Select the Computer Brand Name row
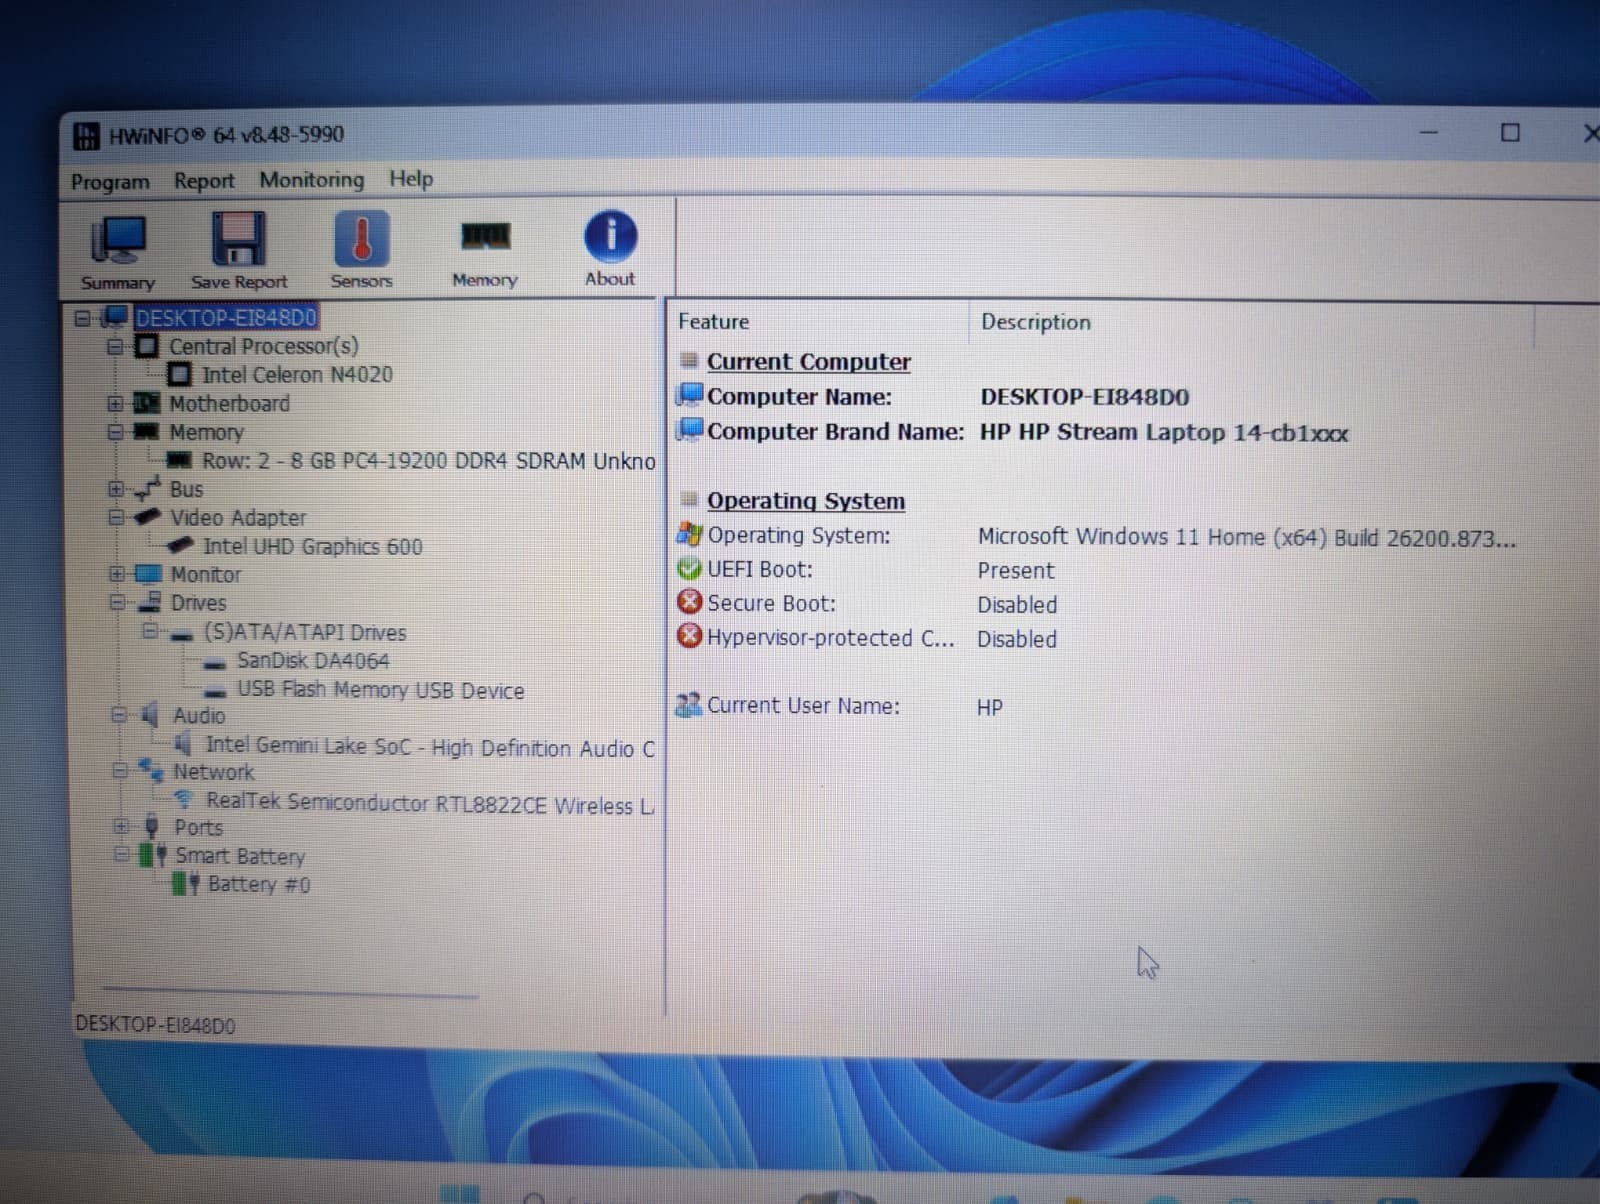Image resolution: width=1600 pixels, height=1204 pixels. [x=1012, y=432]
